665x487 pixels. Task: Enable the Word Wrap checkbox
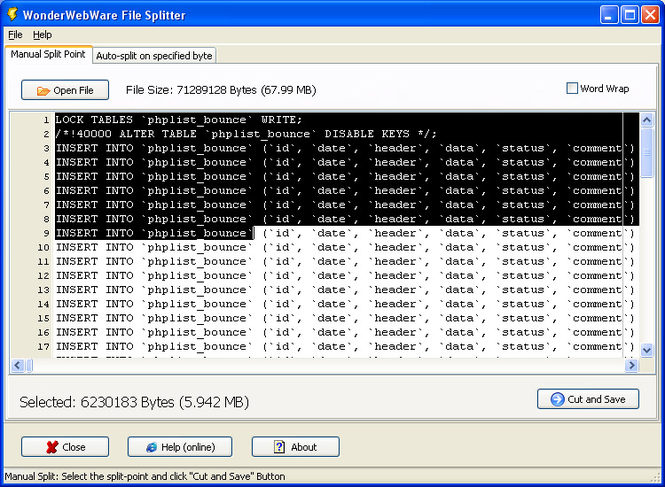coord(572,89)
